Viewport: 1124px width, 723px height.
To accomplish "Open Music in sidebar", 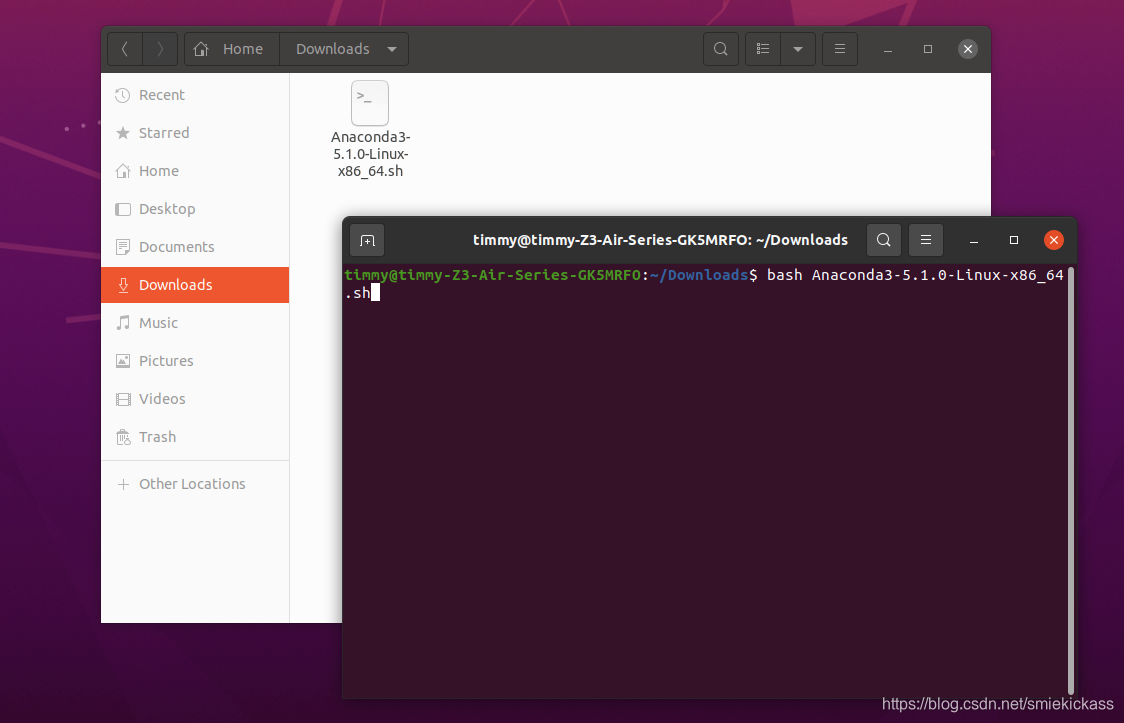I will pos(195,322).
